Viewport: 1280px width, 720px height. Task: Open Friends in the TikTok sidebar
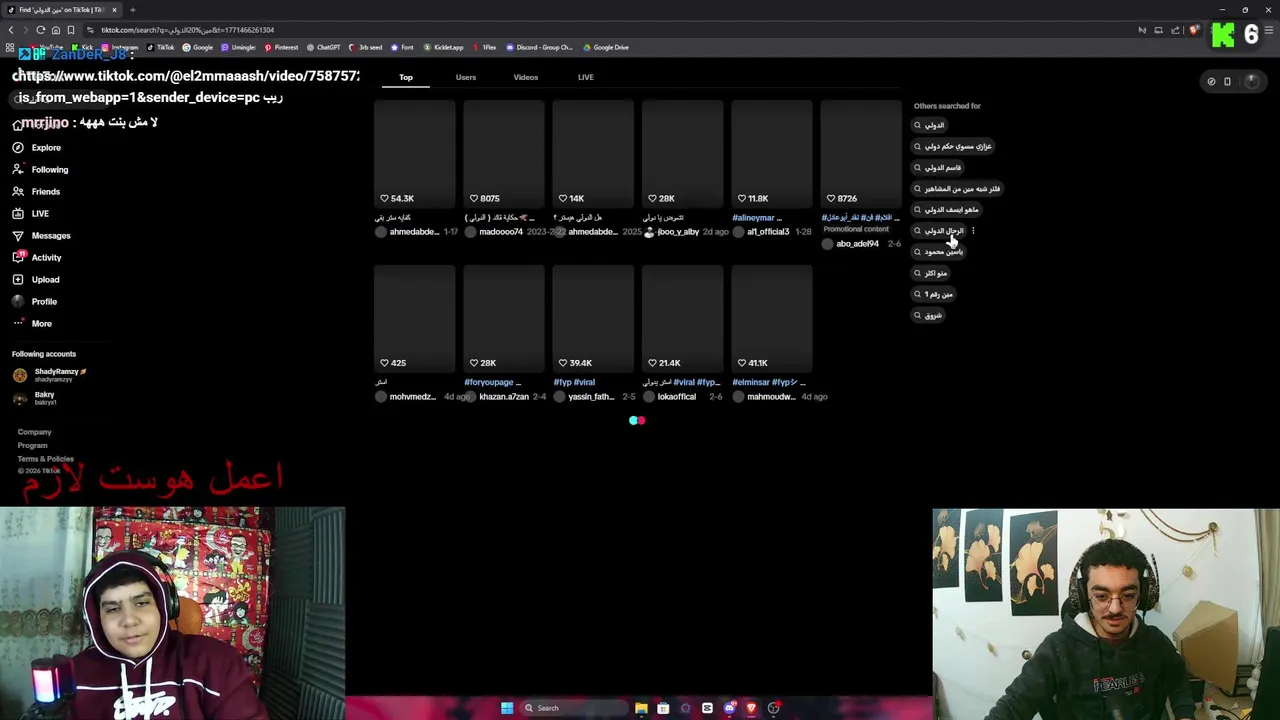click(36, 192)
